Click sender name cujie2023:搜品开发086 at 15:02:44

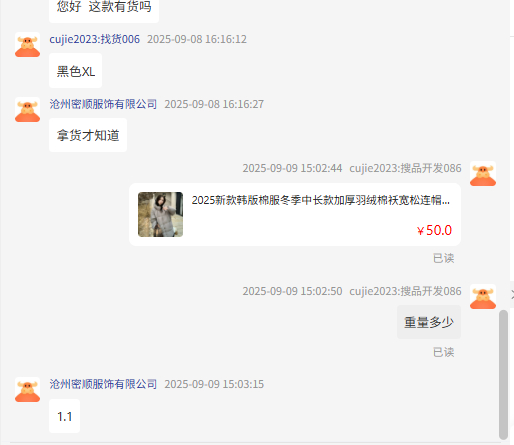pos(405,168)
